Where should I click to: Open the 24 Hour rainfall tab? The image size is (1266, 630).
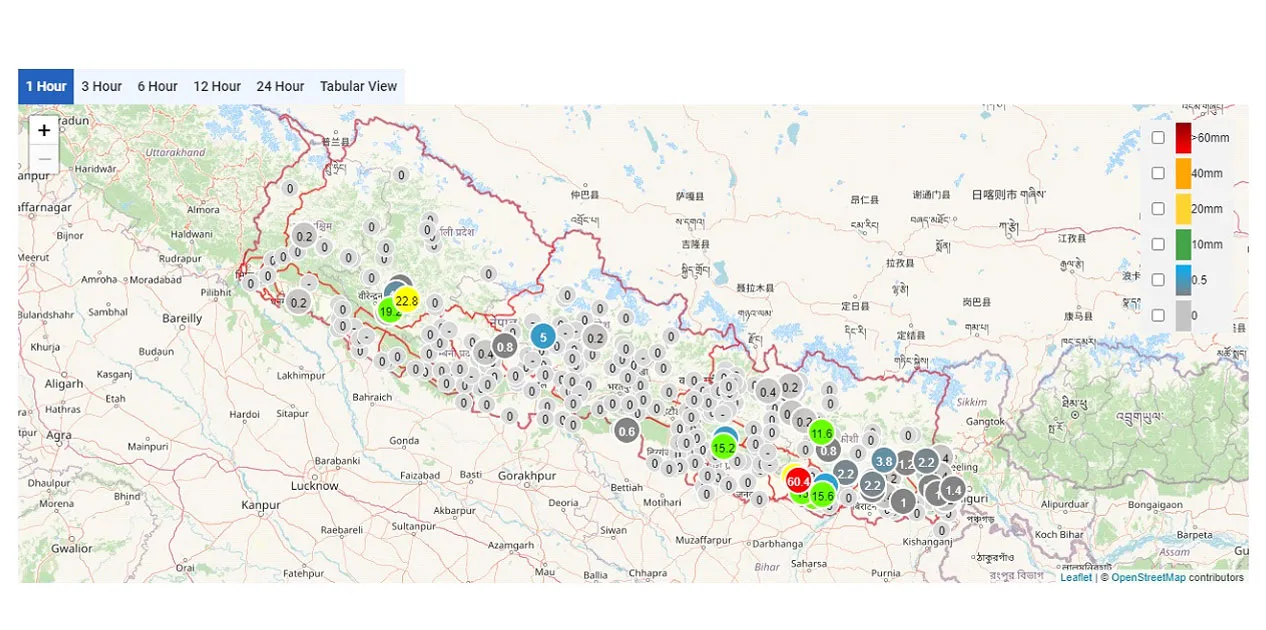pos(280,87)
